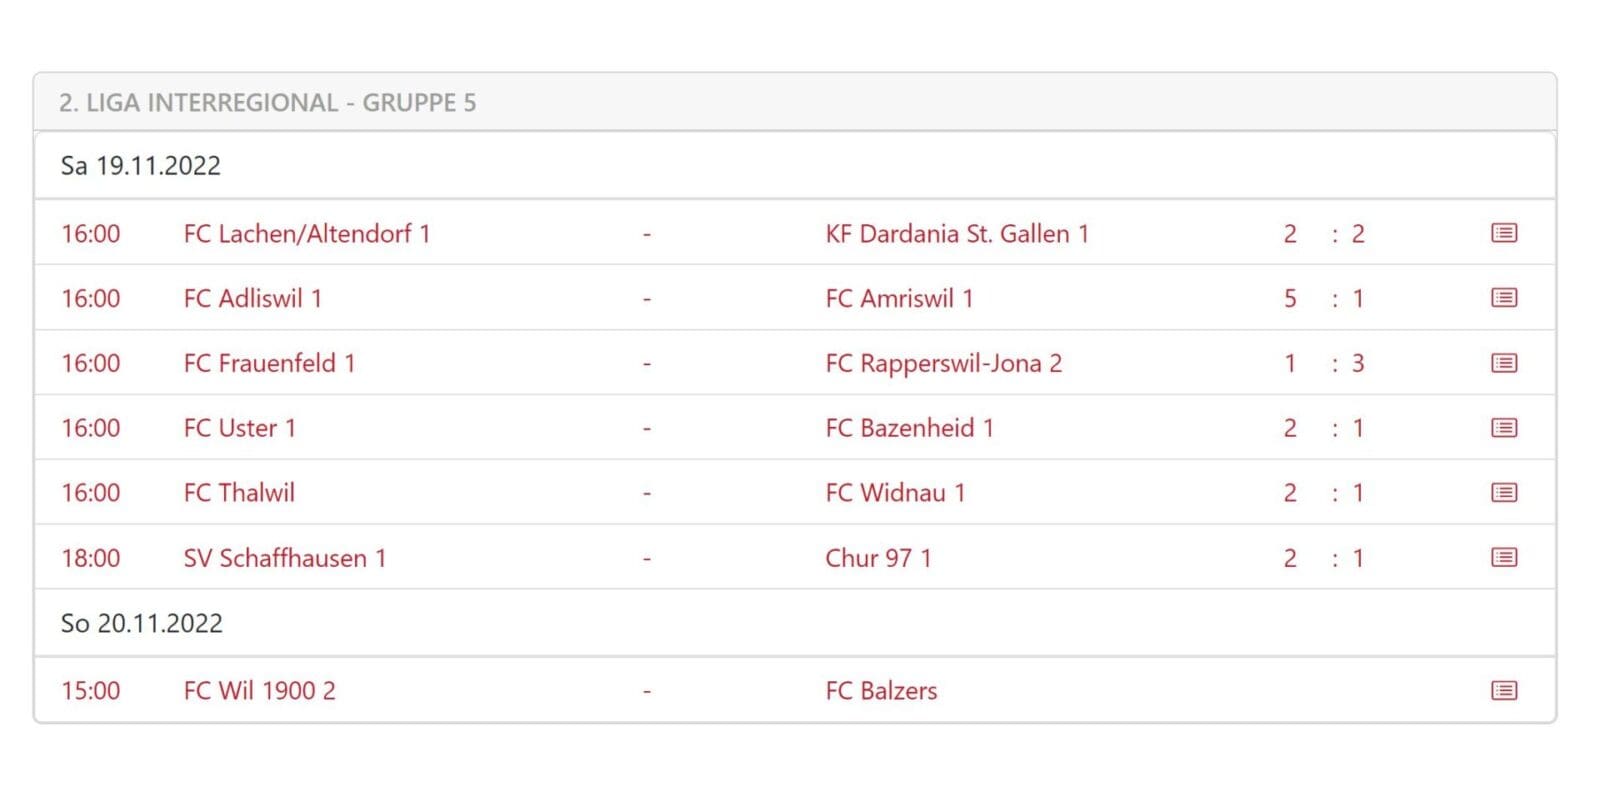Select the FC Widnau 1 team name
The height and width of the screenshot is (792, 1600).
[x=894, y=493]
